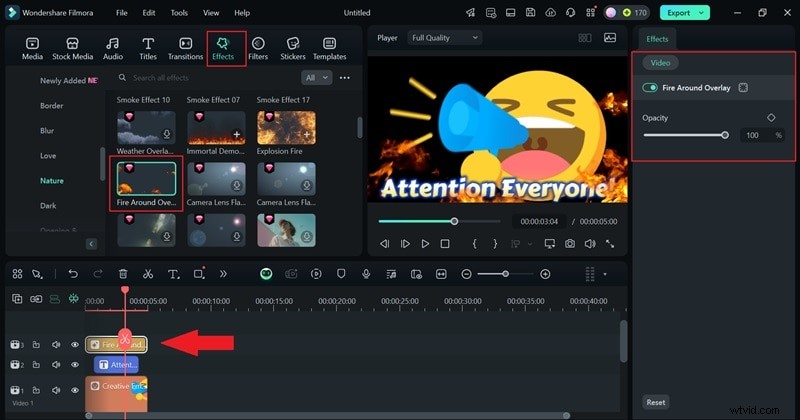800x420 pixels.
Task: Click the delete trash icon in timeline toolbar
Action: pyautogui.click(x=123, y=274)
